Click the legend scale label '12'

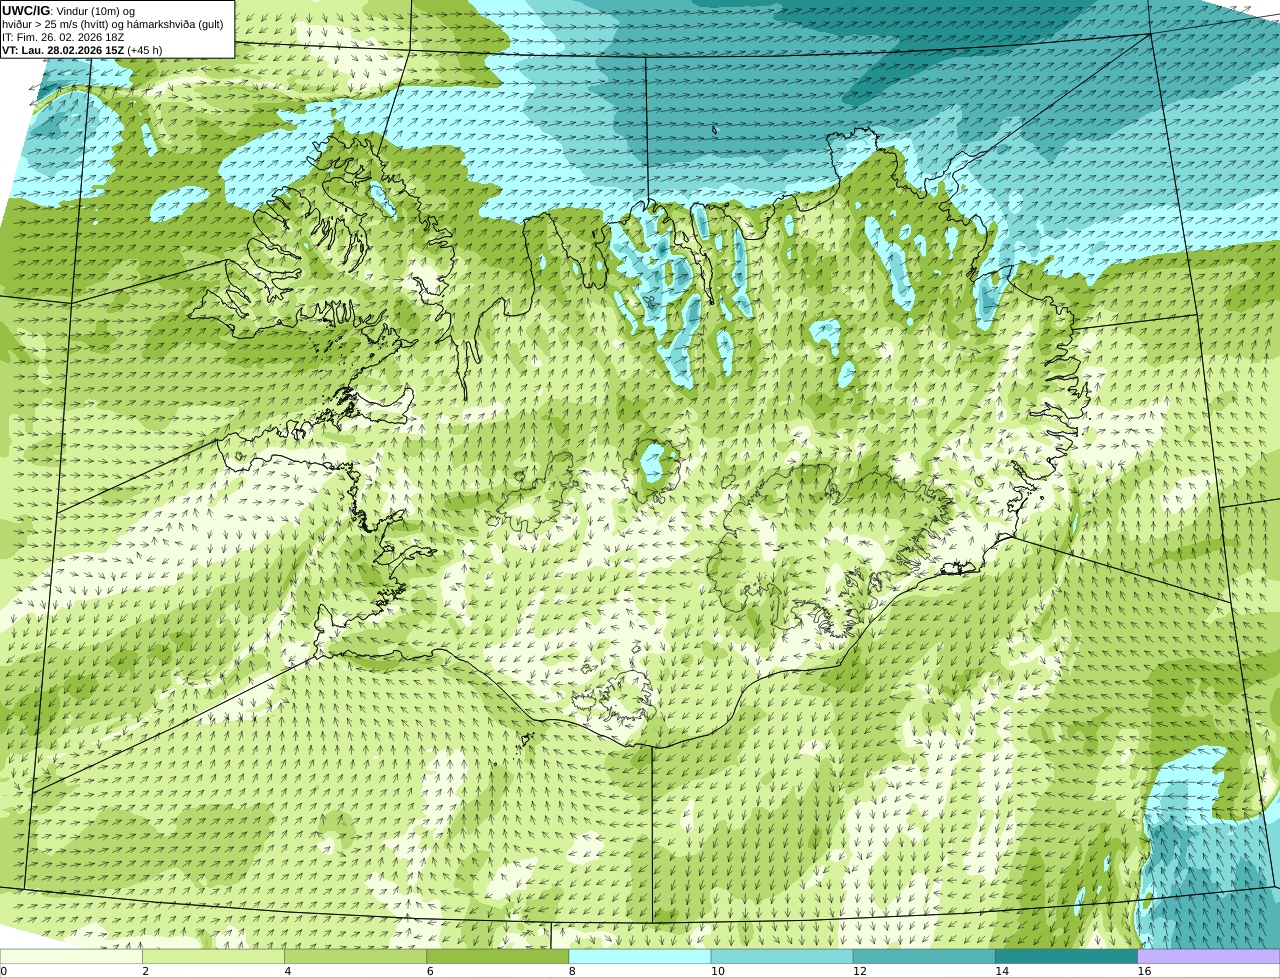pyautogui.click(x=860, y=971)
